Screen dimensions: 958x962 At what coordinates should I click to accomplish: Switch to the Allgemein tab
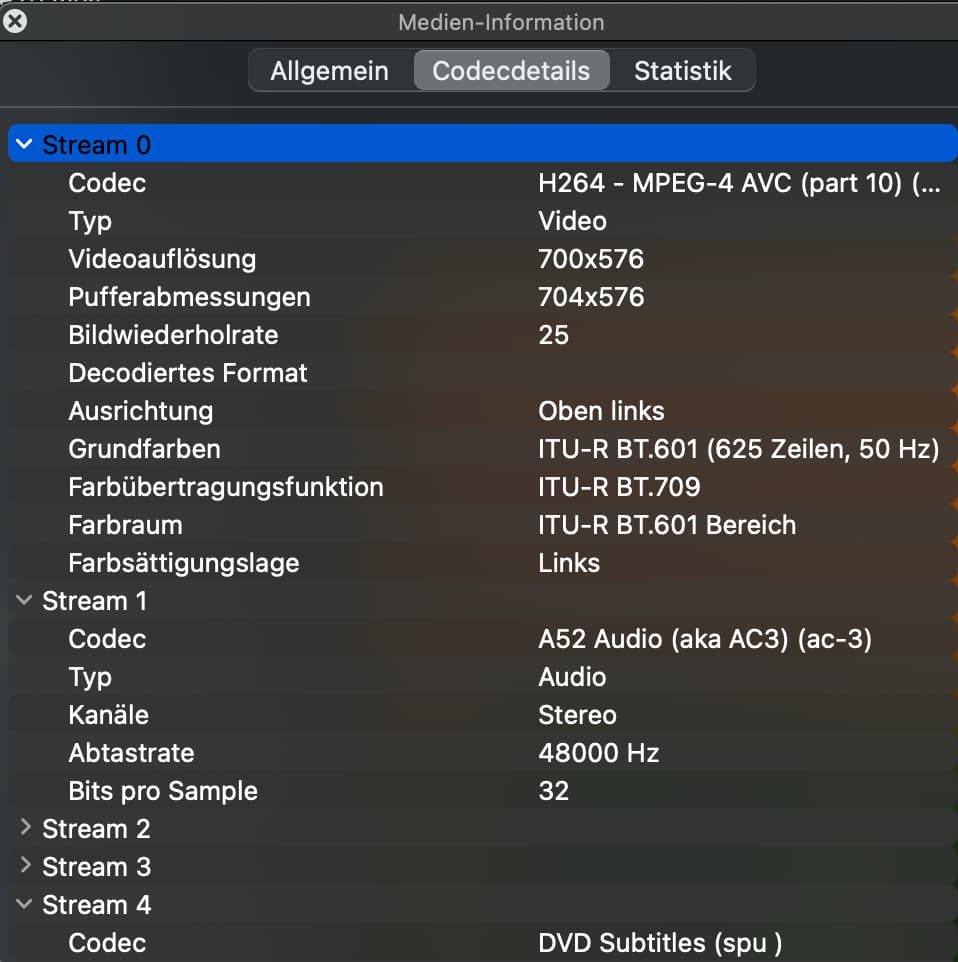pos(329,71)
